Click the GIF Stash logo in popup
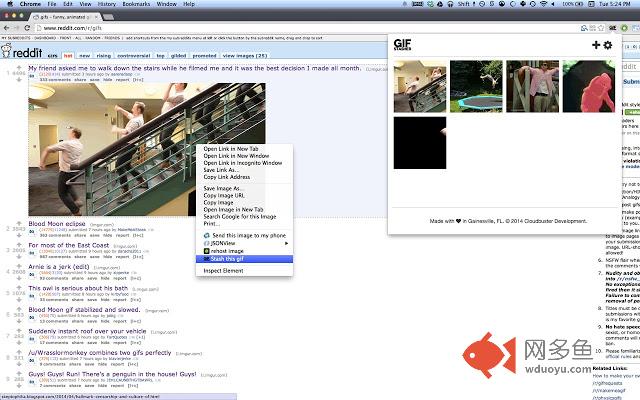Viewport: 640px width, 400px height. 402,44
